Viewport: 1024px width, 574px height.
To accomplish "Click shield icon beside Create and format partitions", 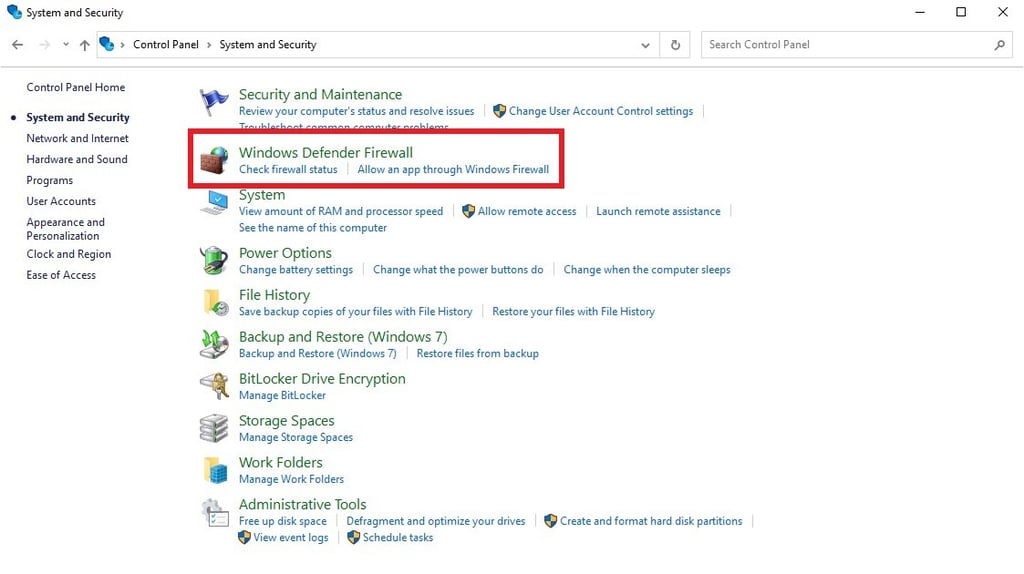I will 551,521.
